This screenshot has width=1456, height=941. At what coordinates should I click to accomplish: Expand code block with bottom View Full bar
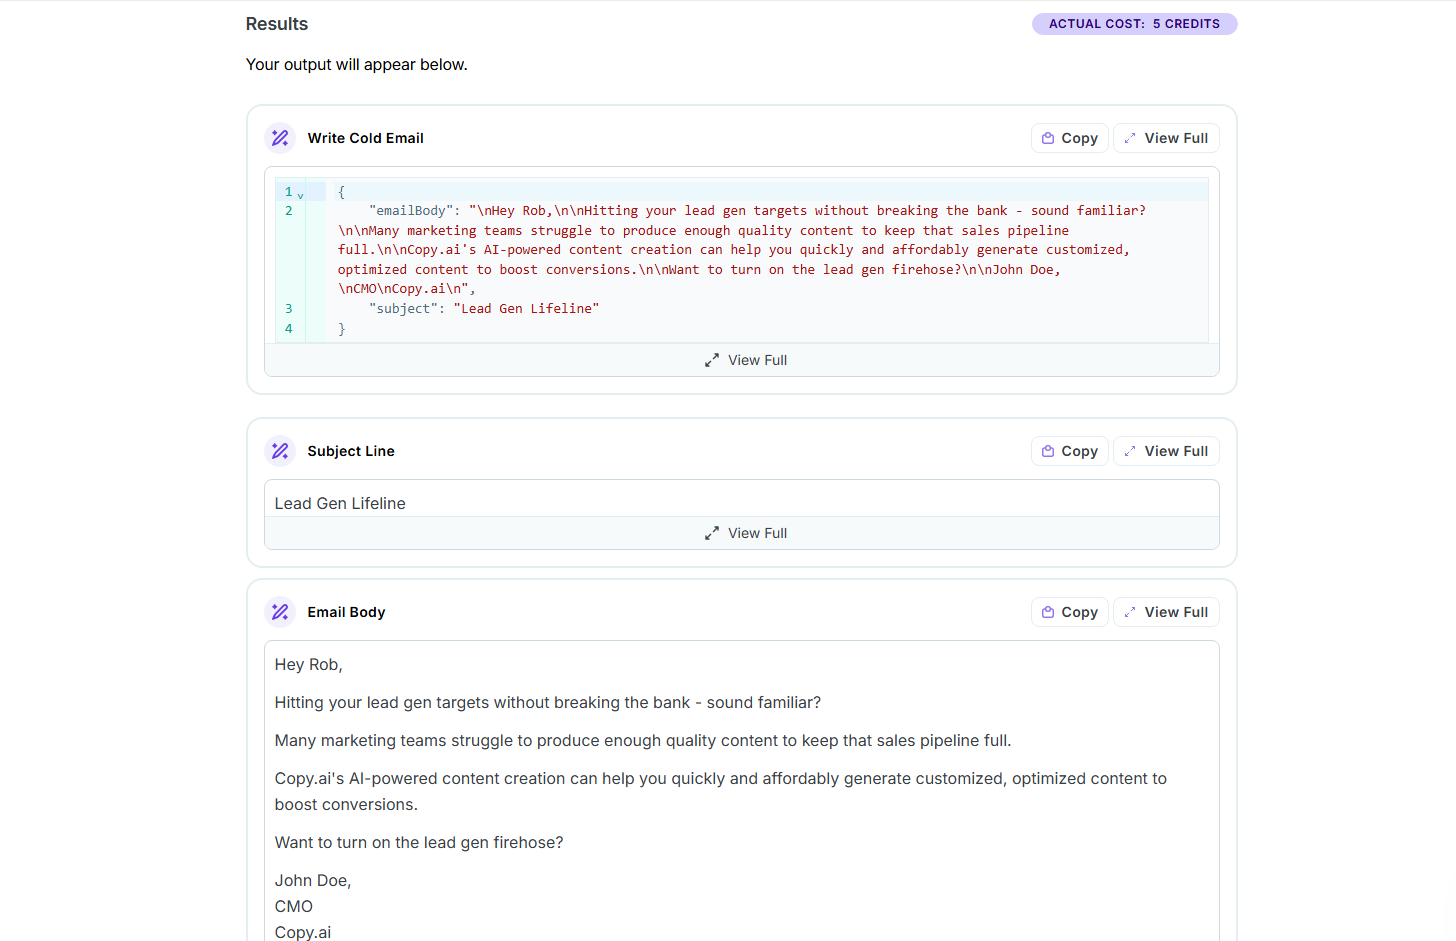742,360
